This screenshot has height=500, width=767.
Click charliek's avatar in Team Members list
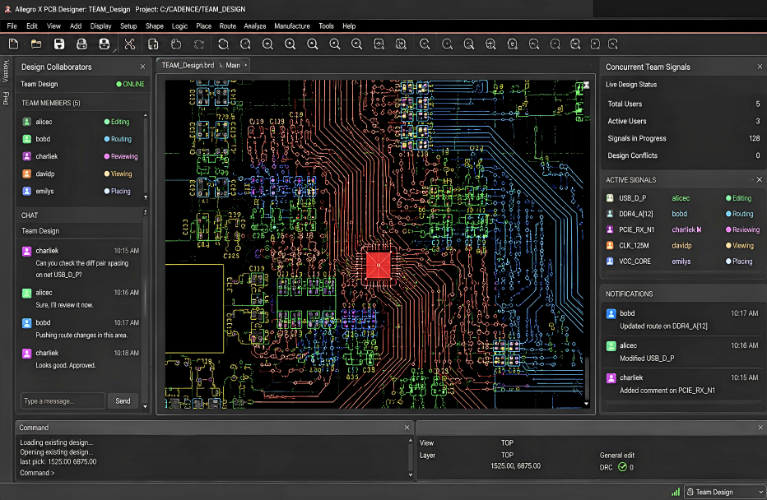point(27,157)
